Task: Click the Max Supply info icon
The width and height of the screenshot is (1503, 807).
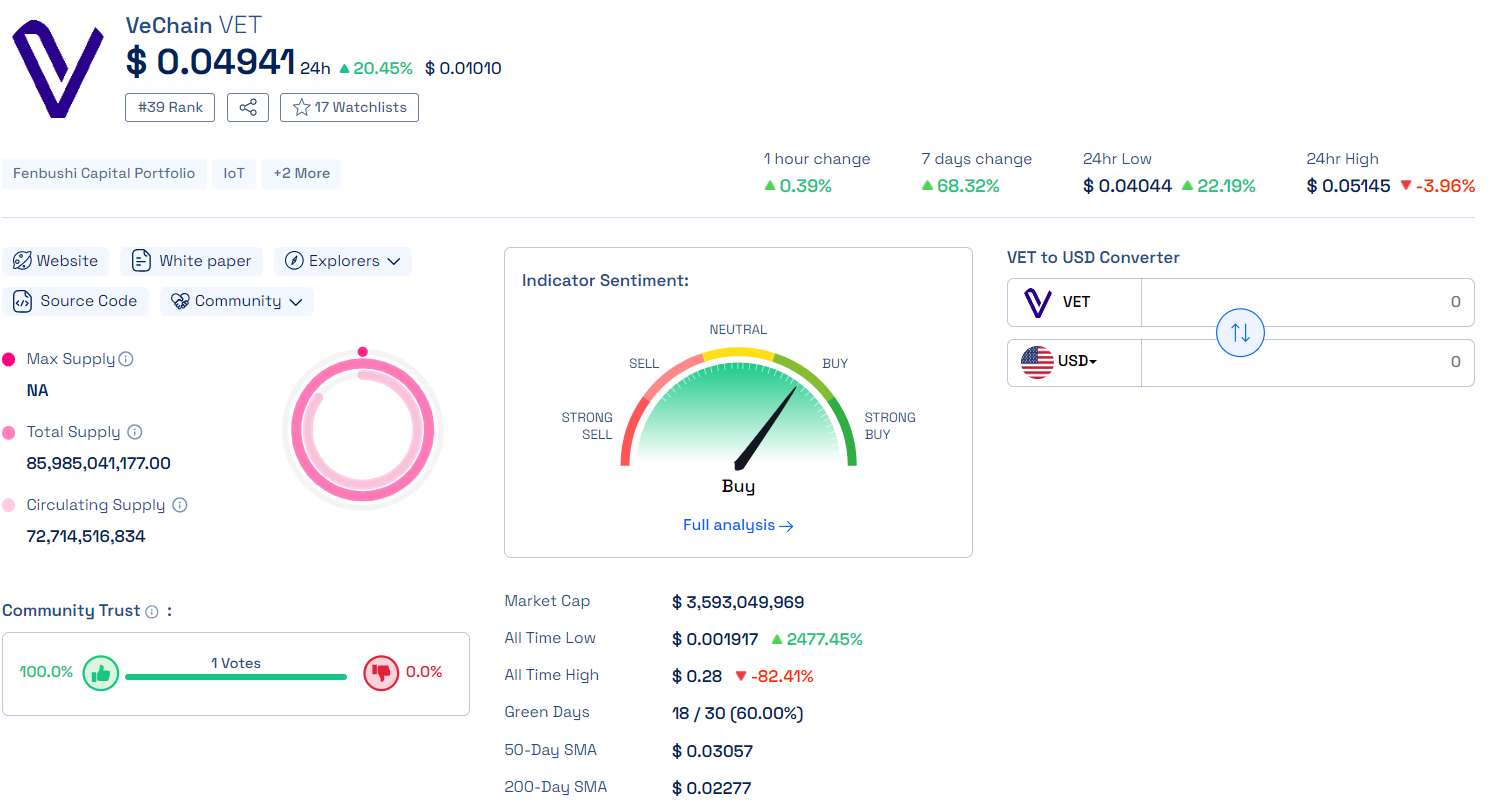Action: [126, 359]
